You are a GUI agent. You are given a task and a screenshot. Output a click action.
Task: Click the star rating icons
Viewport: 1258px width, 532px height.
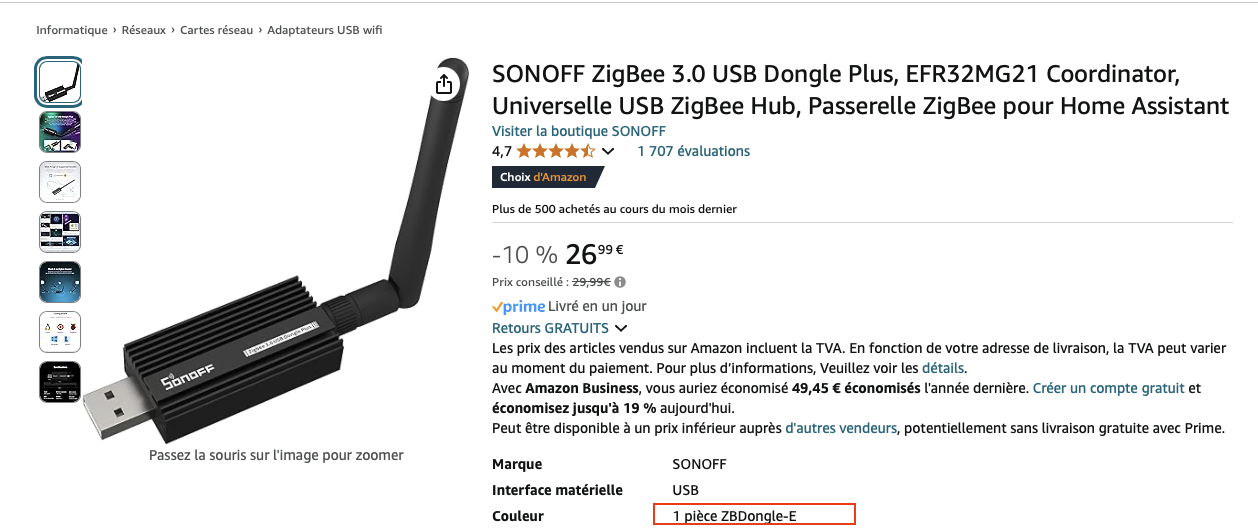click(556, 152)
